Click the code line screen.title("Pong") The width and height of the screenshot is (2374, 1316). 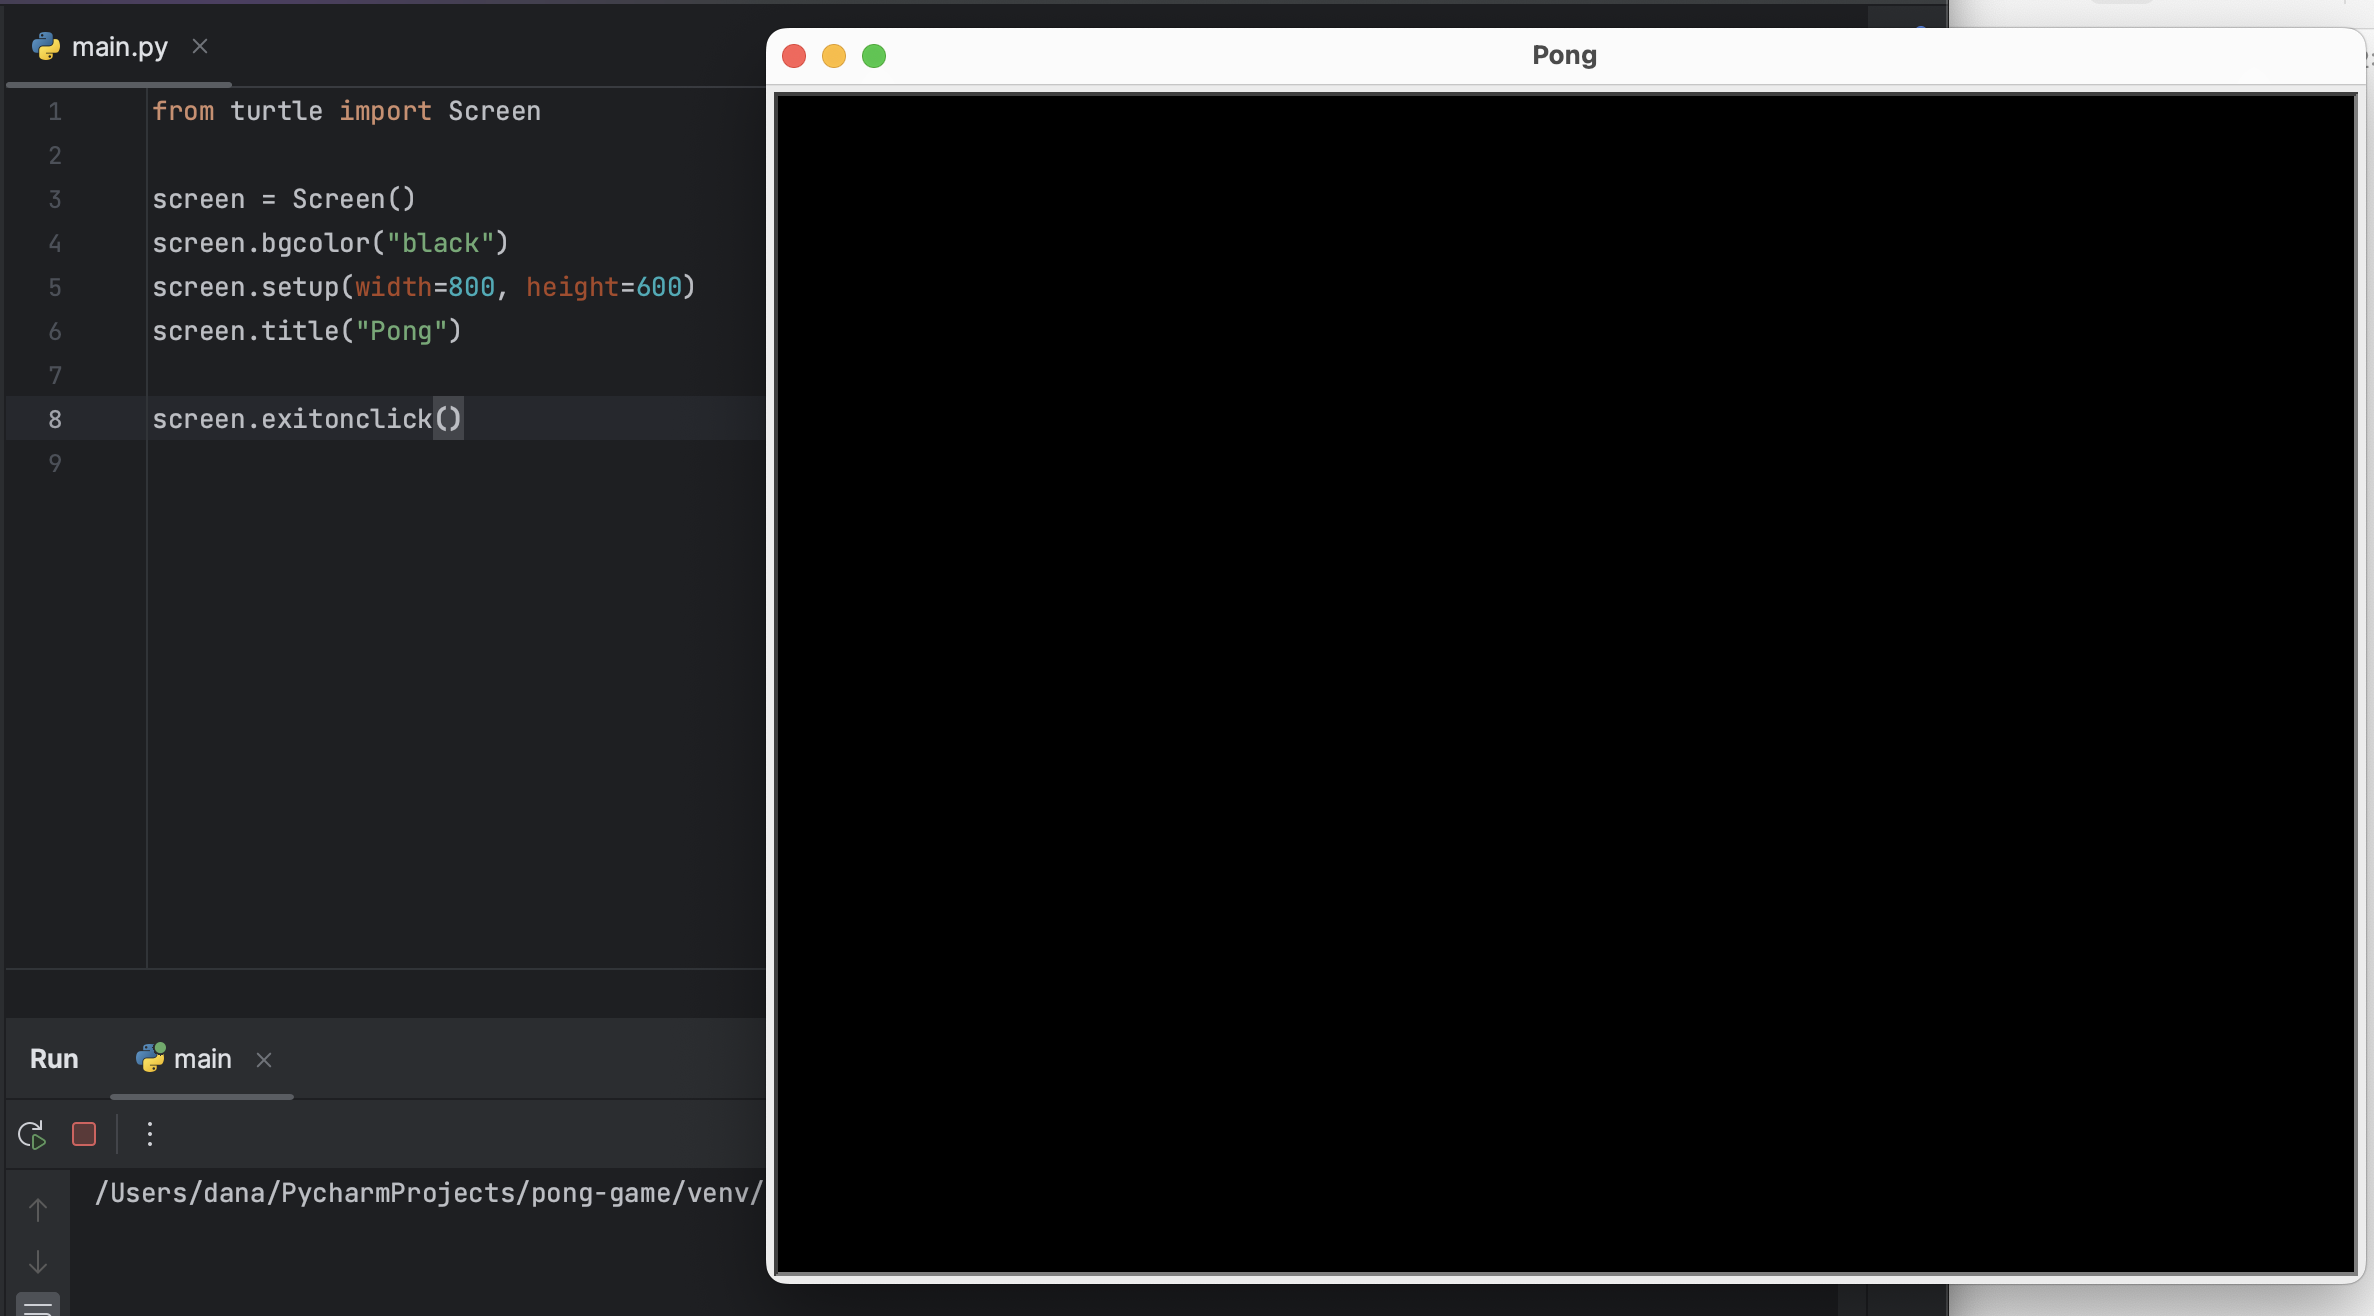(x=307, y=331)
